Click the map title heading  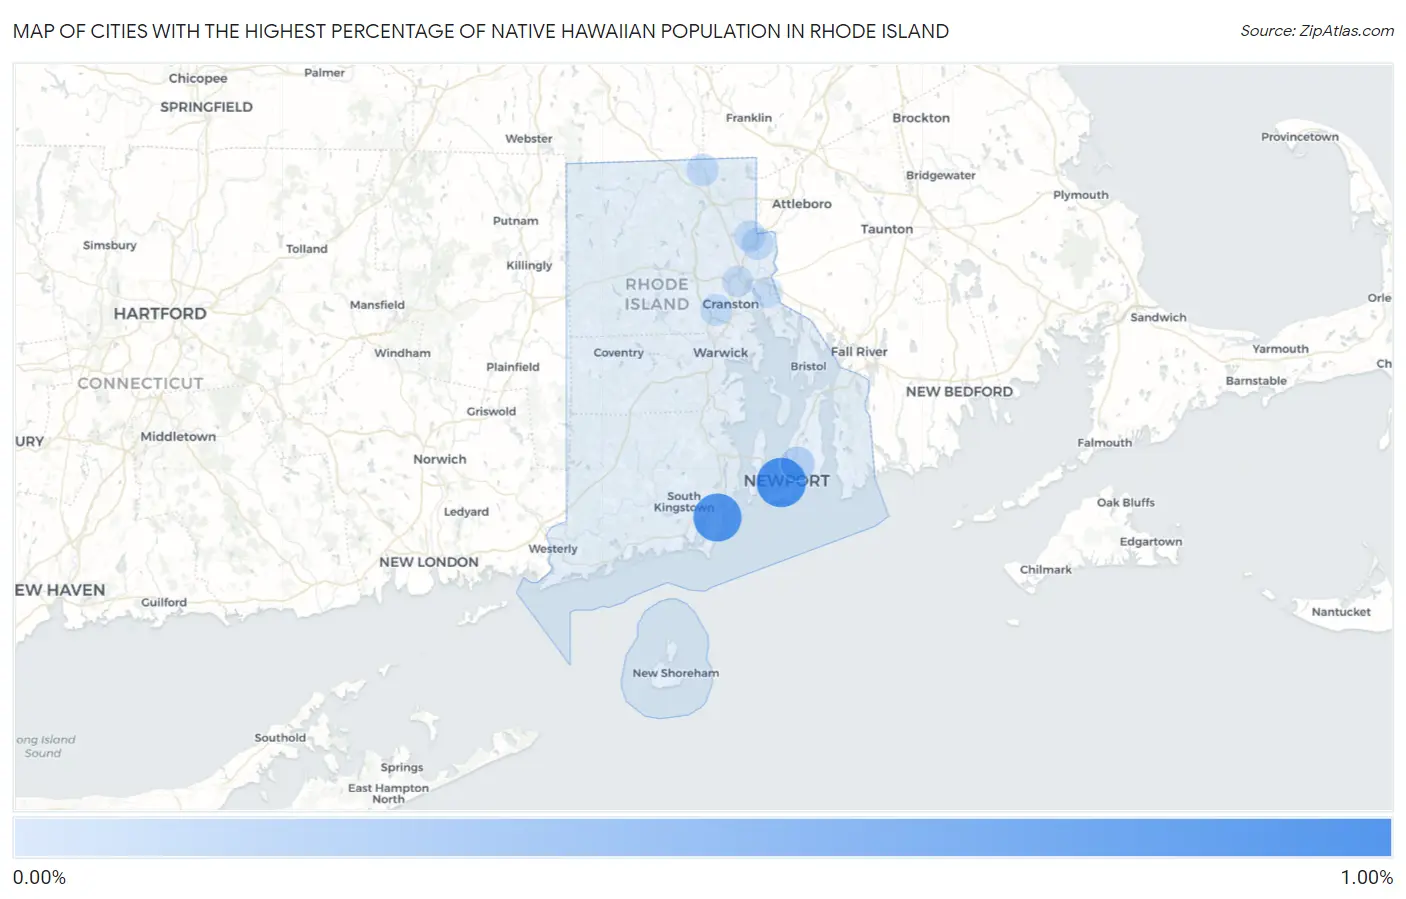pos(481,31)
